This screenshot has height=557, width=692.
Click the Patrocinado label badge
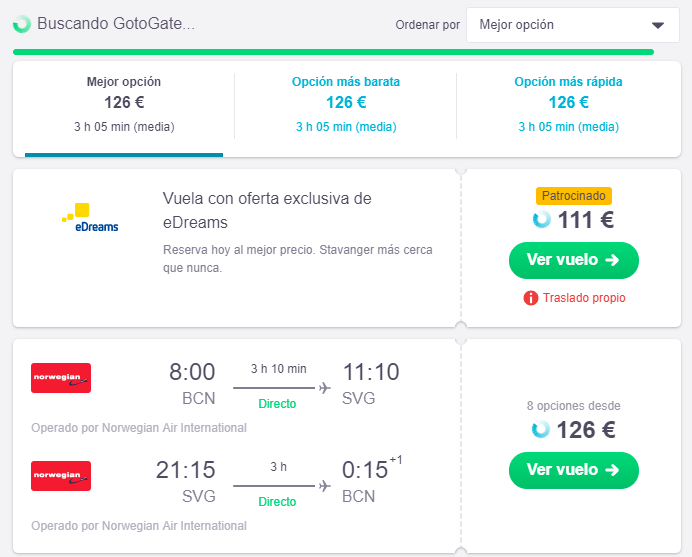pyautogui.click(x=573, y=196)
